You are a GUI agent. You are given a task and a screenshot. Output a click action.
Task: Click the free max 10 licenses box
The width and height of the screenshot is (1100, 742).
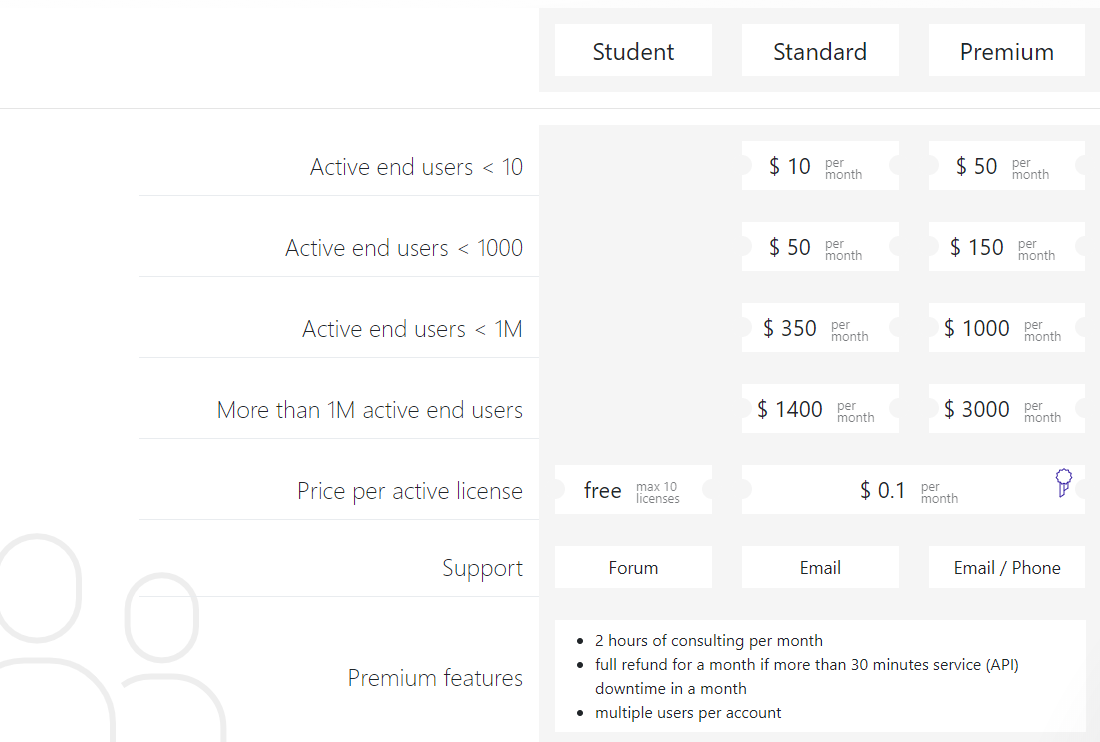pos(633,490)
